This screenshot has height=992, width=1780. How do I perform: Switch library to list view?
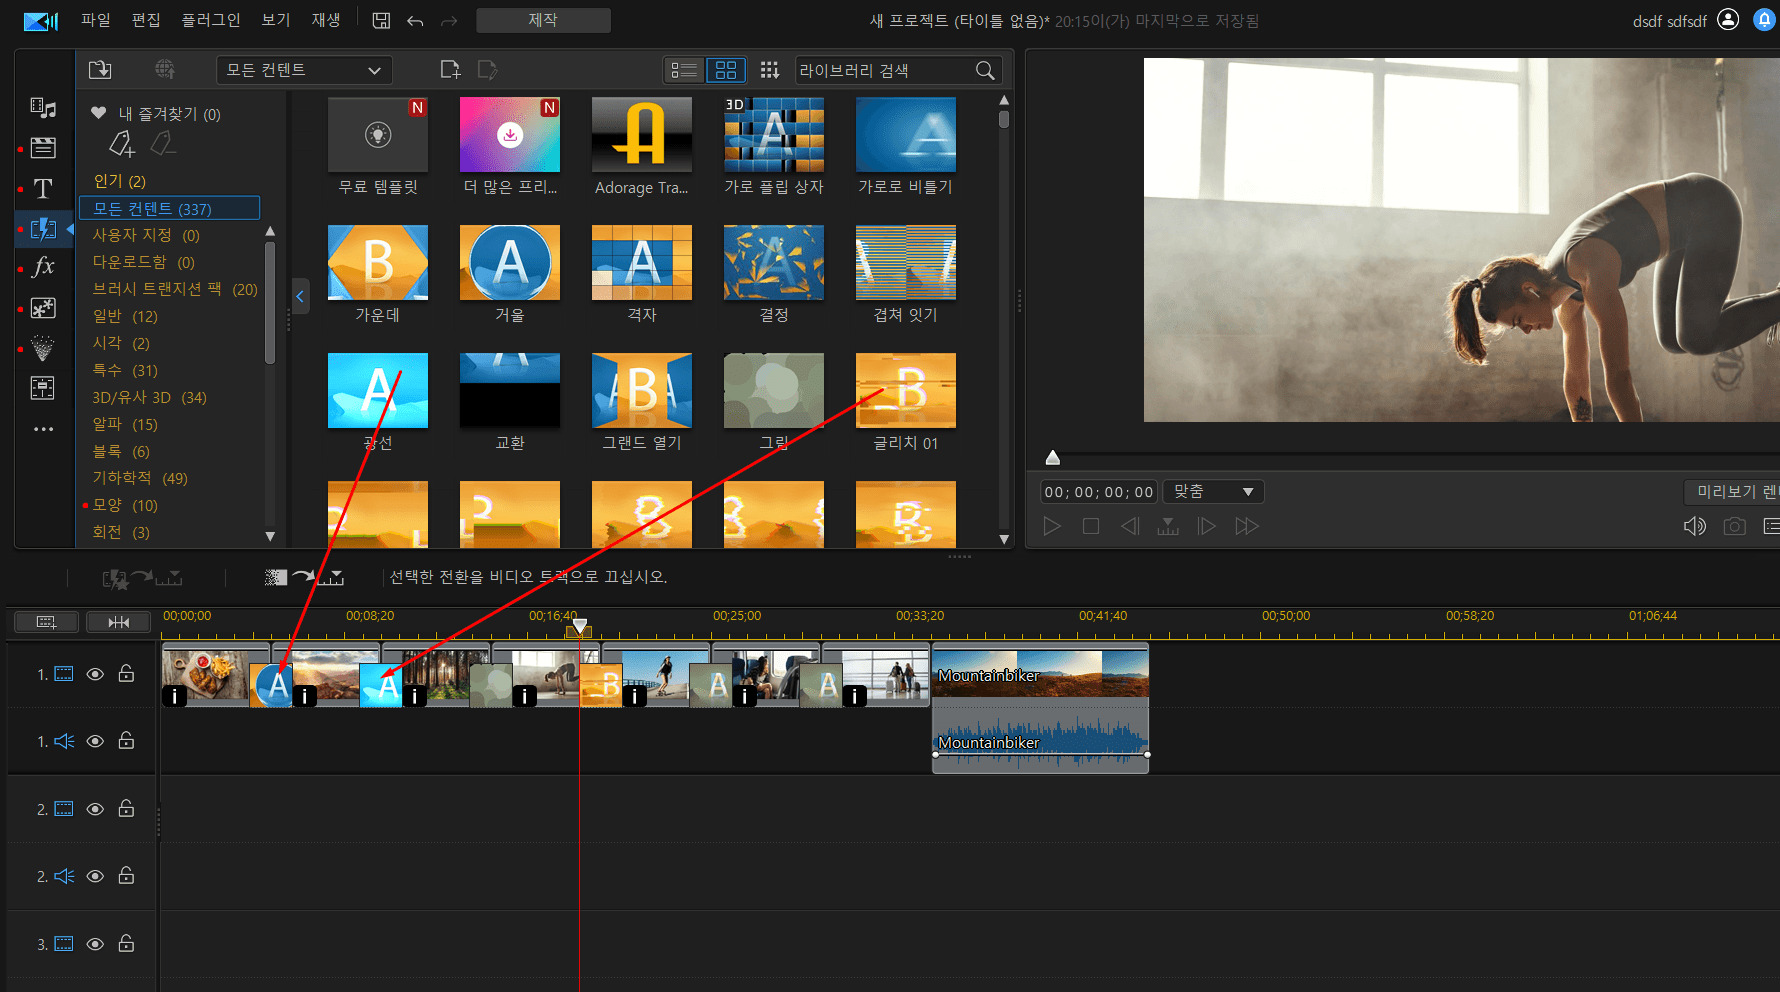click(684, 70)
